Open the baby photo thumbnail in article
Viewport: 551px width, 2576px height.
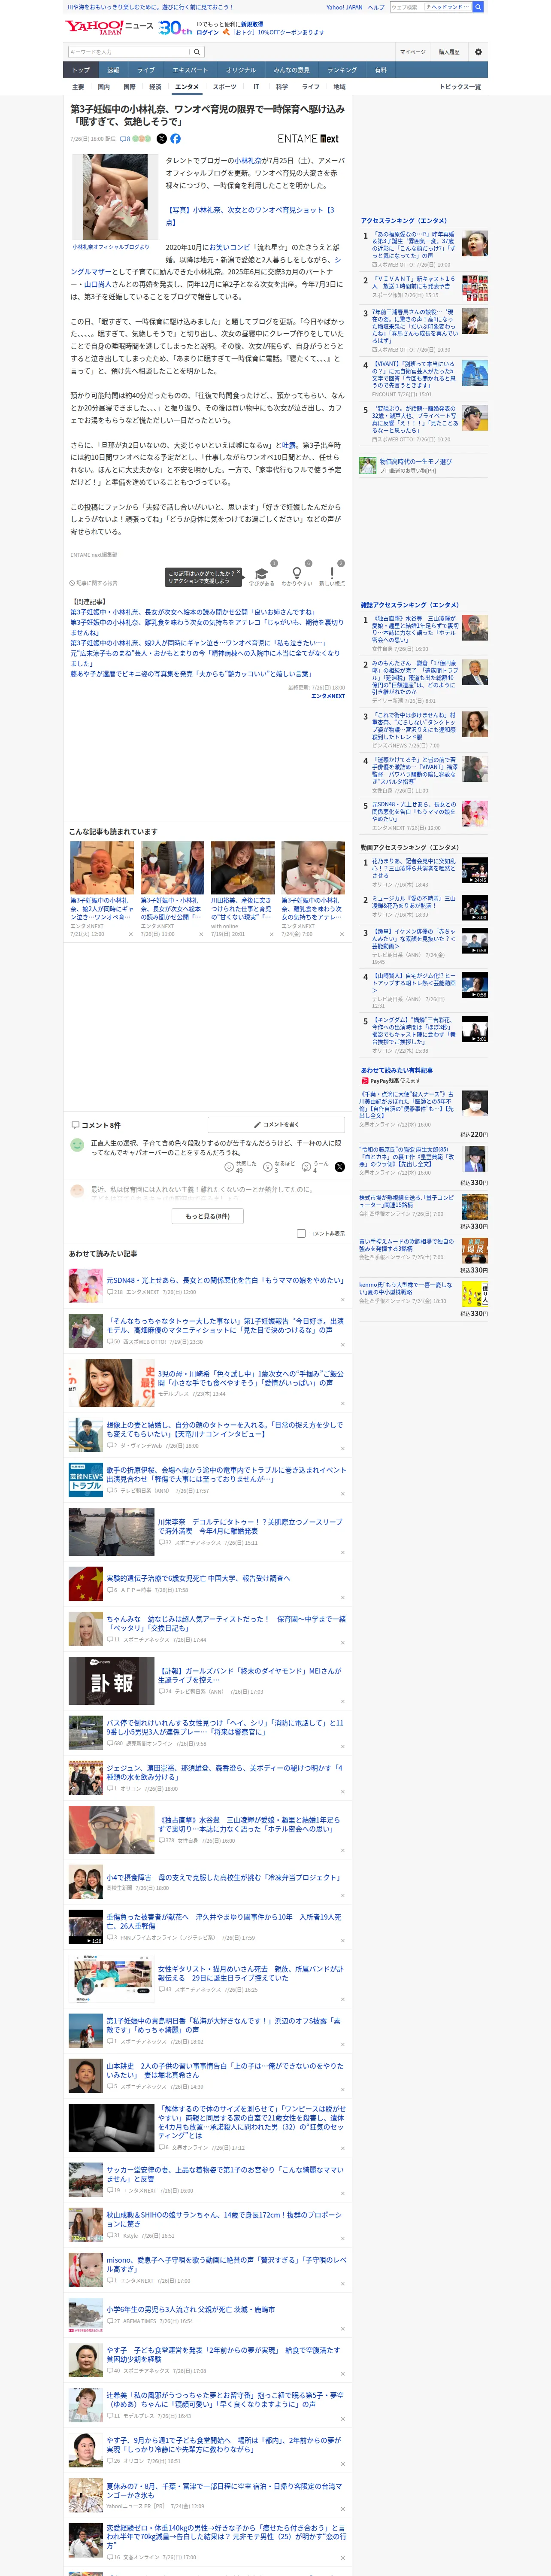click(x=110, y=197)
